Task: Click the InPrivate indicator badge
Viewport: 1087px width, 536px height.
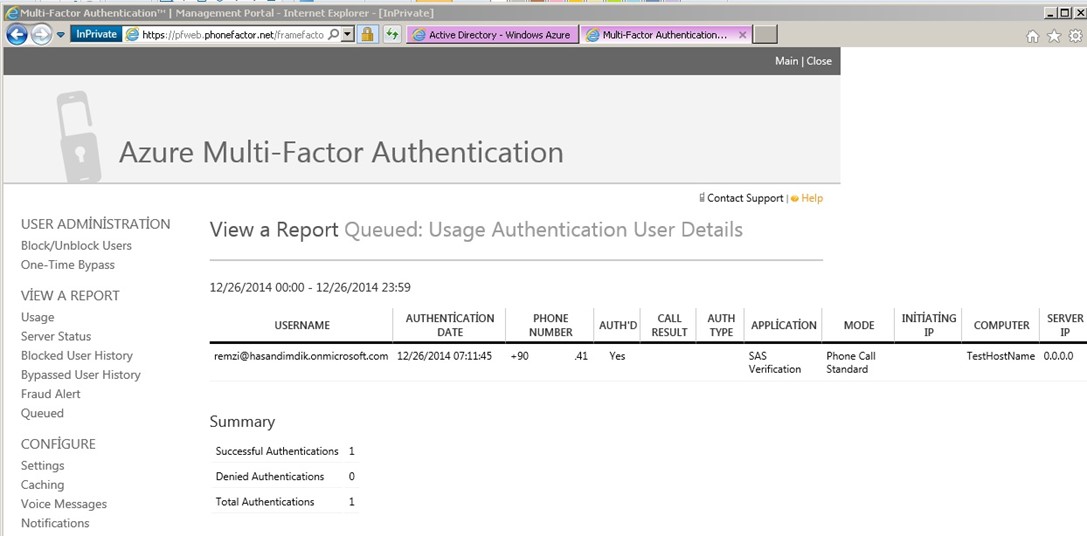Action: click(x=96, y=34)
